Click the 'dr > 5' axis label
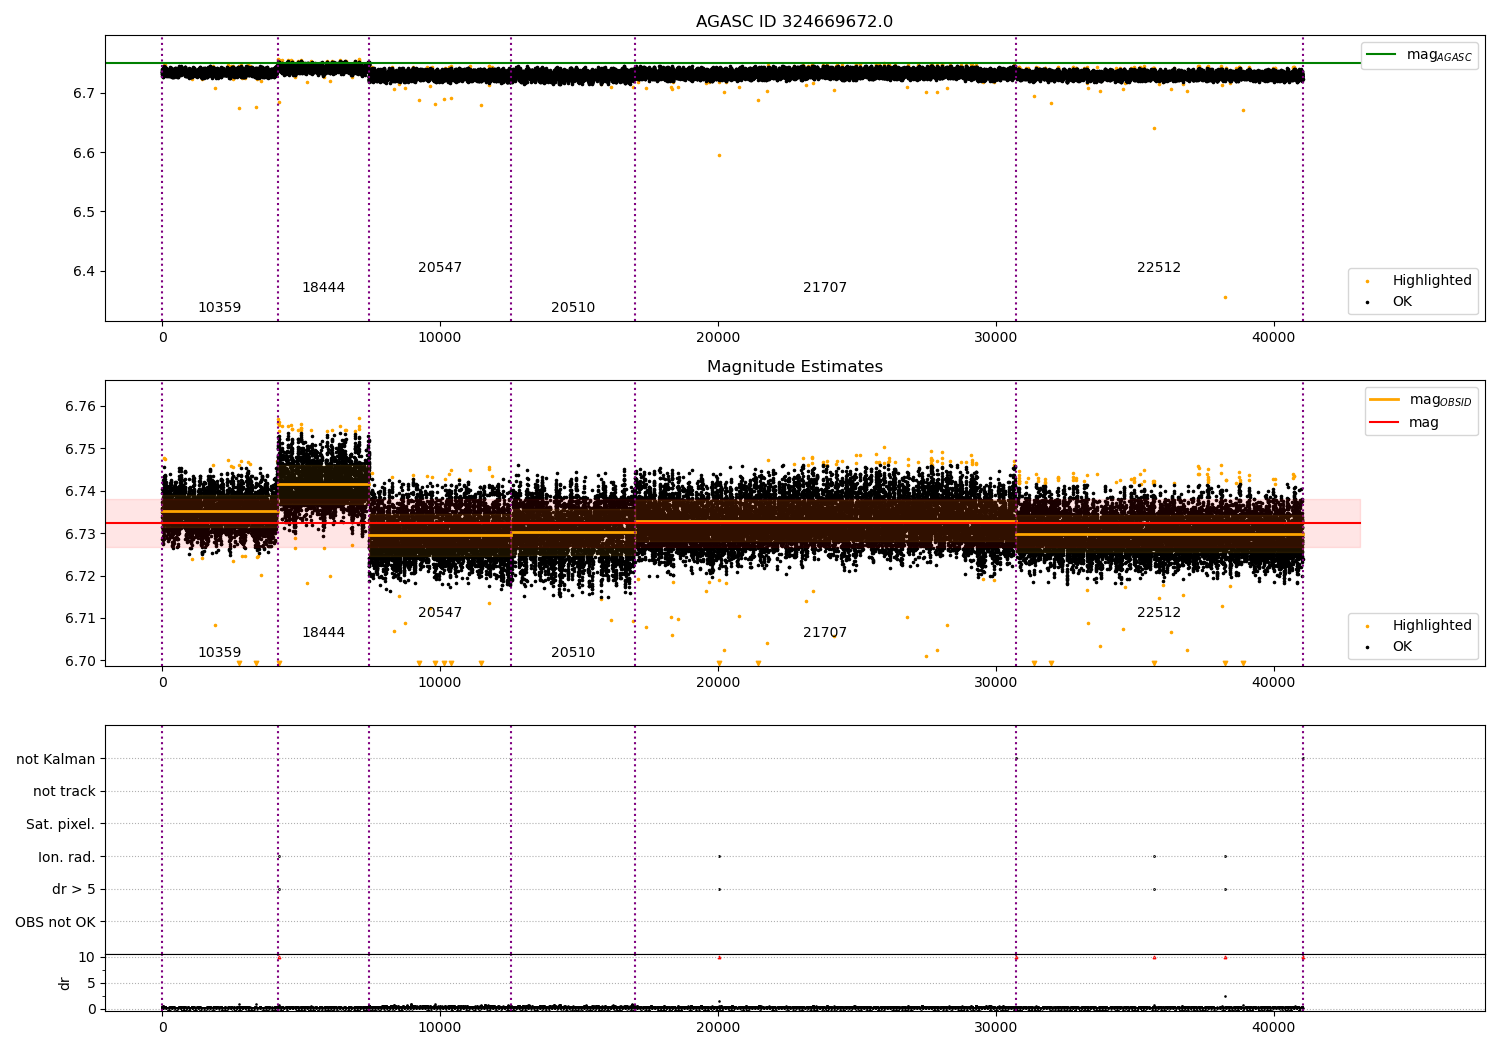This screenshot has width=1500, height=1050. tap(74, 890)
